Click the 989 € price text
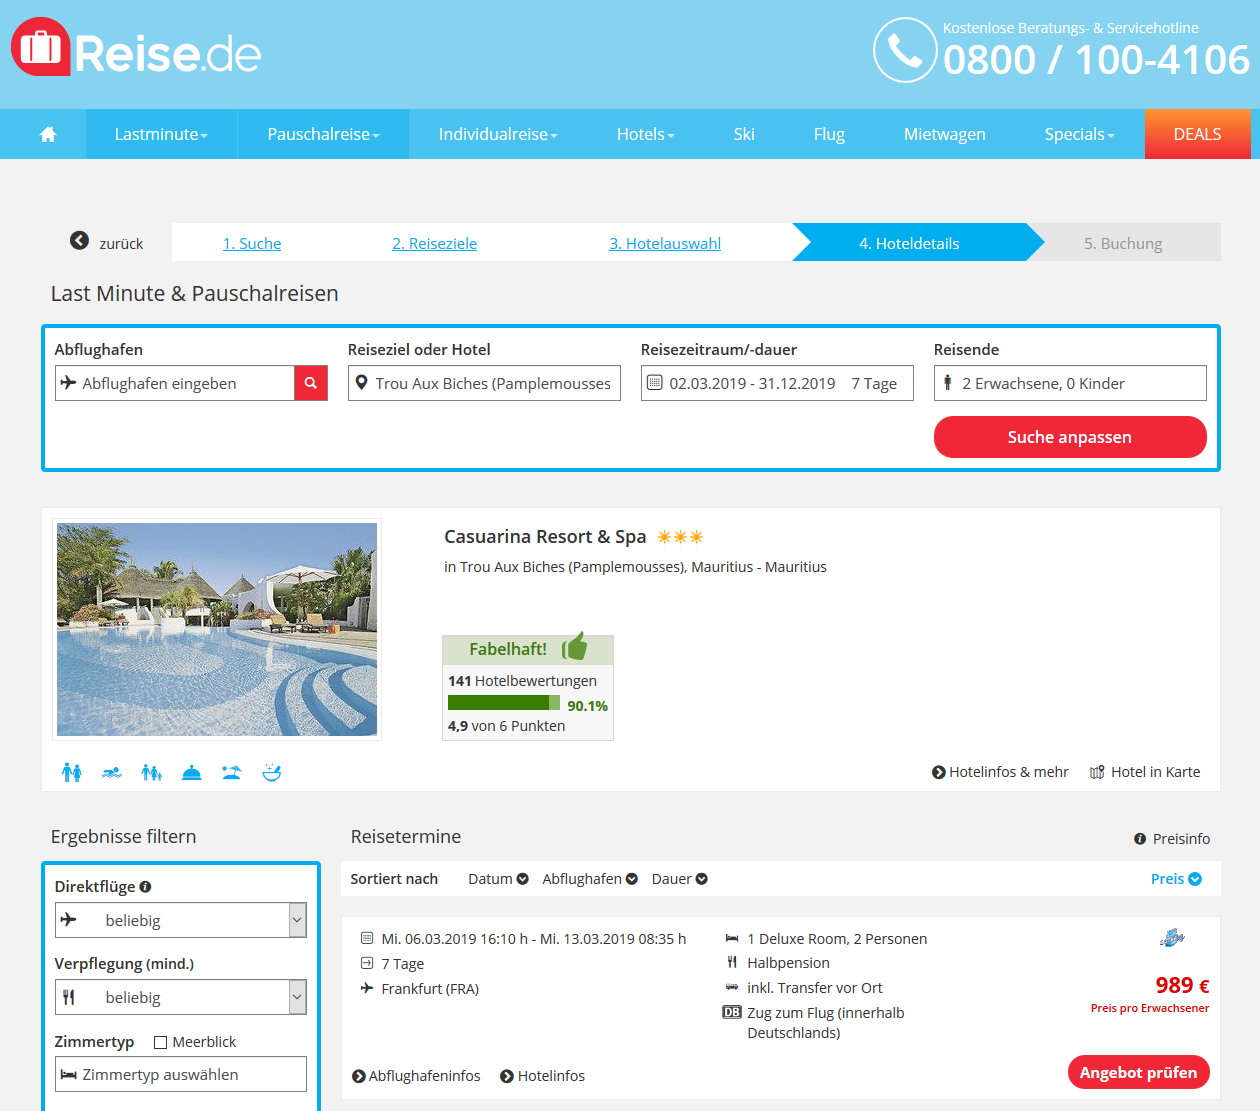This screenshot has width=1260, height=1111. tap(1182, 985)
